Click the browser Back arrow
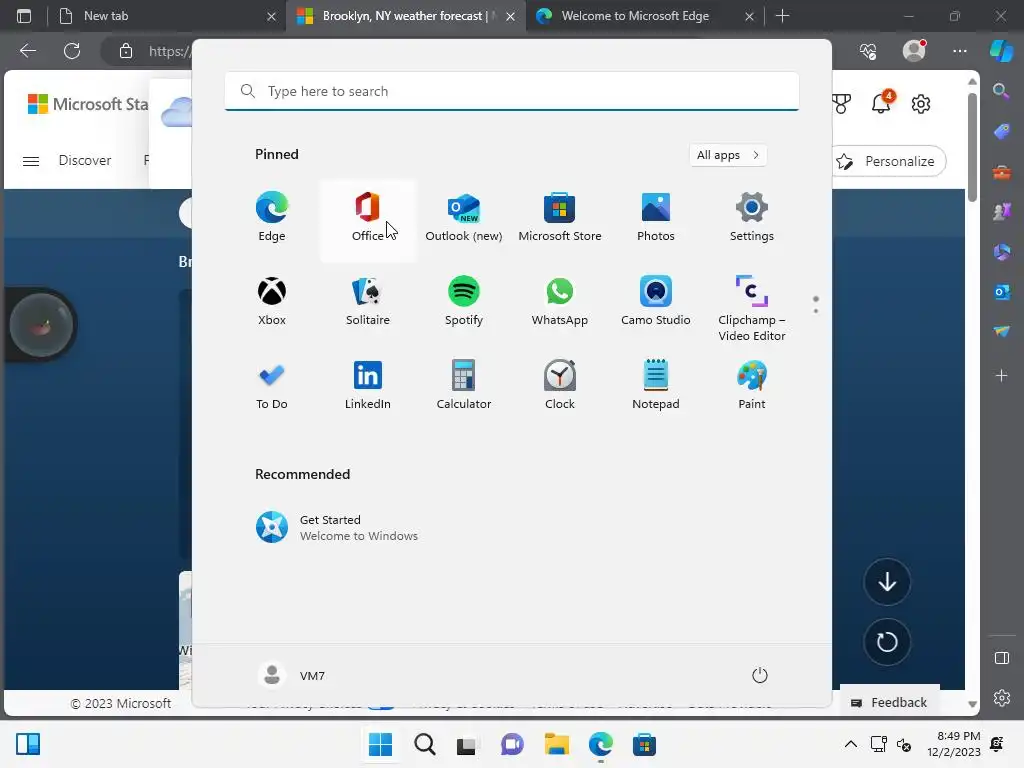The height and width of the screenshot is (768, 1024). 28,51
